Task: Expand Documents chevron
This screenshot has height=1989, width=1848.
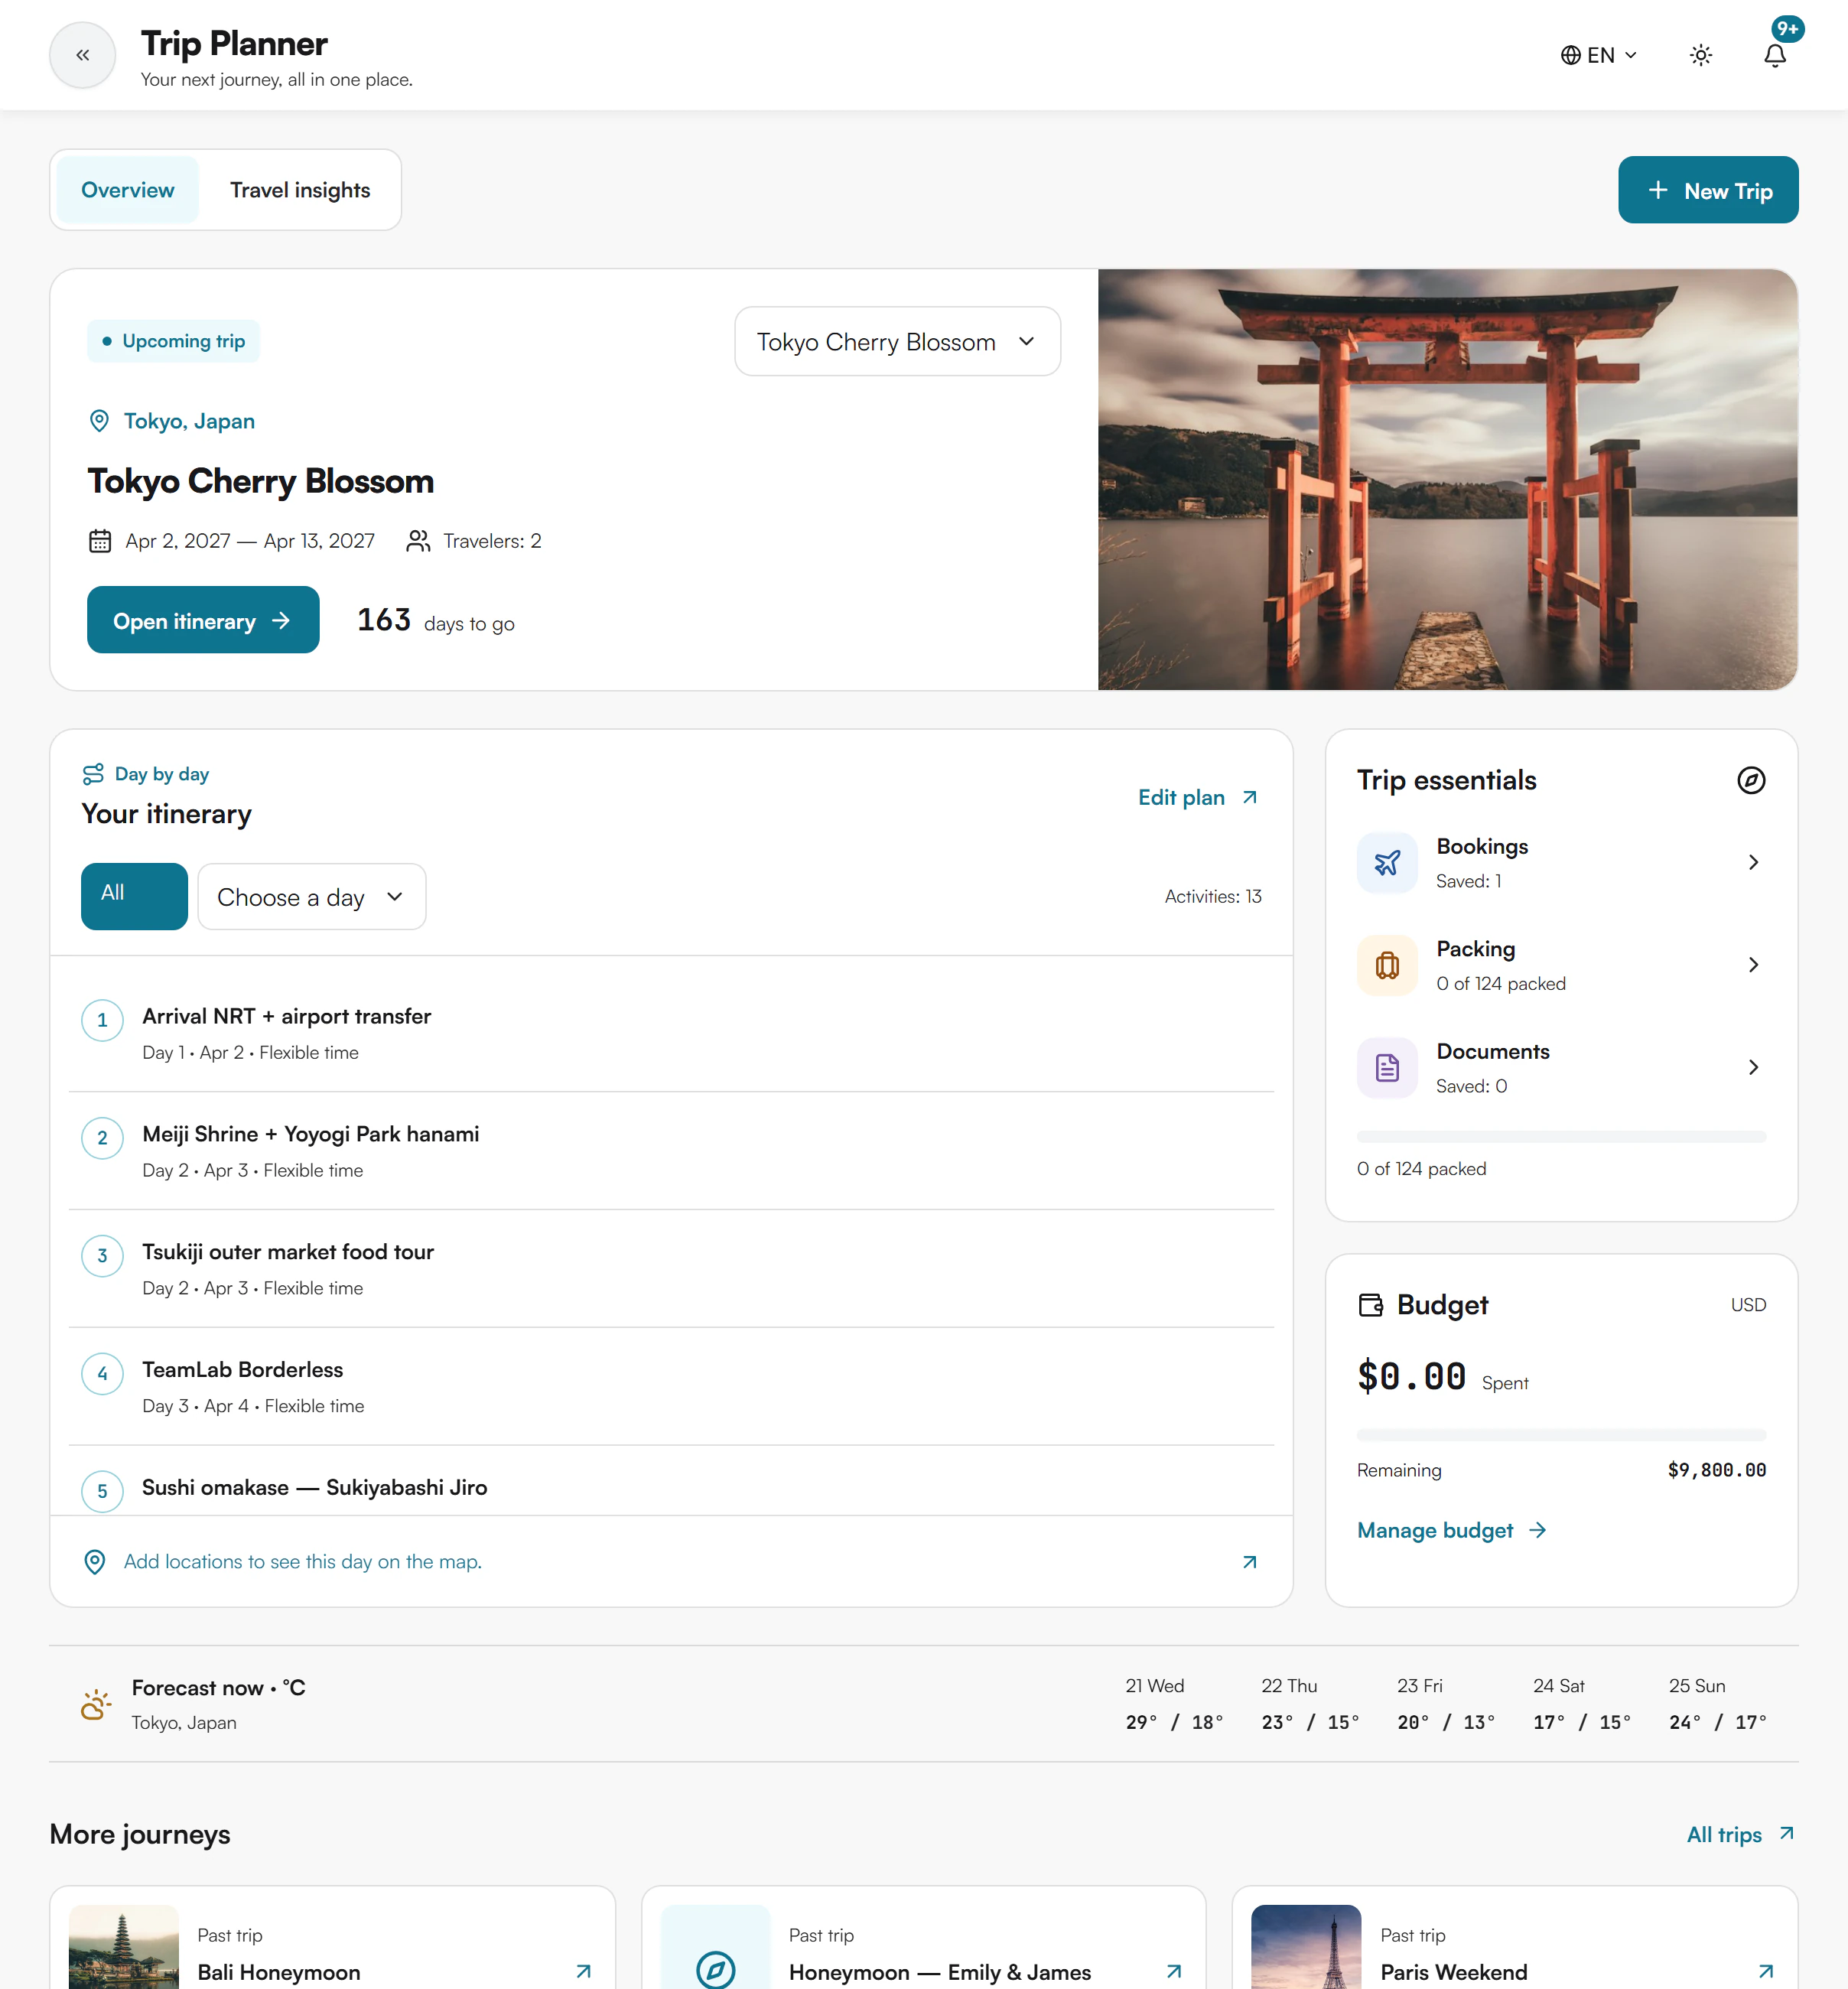Action: pos(1753,1067)
